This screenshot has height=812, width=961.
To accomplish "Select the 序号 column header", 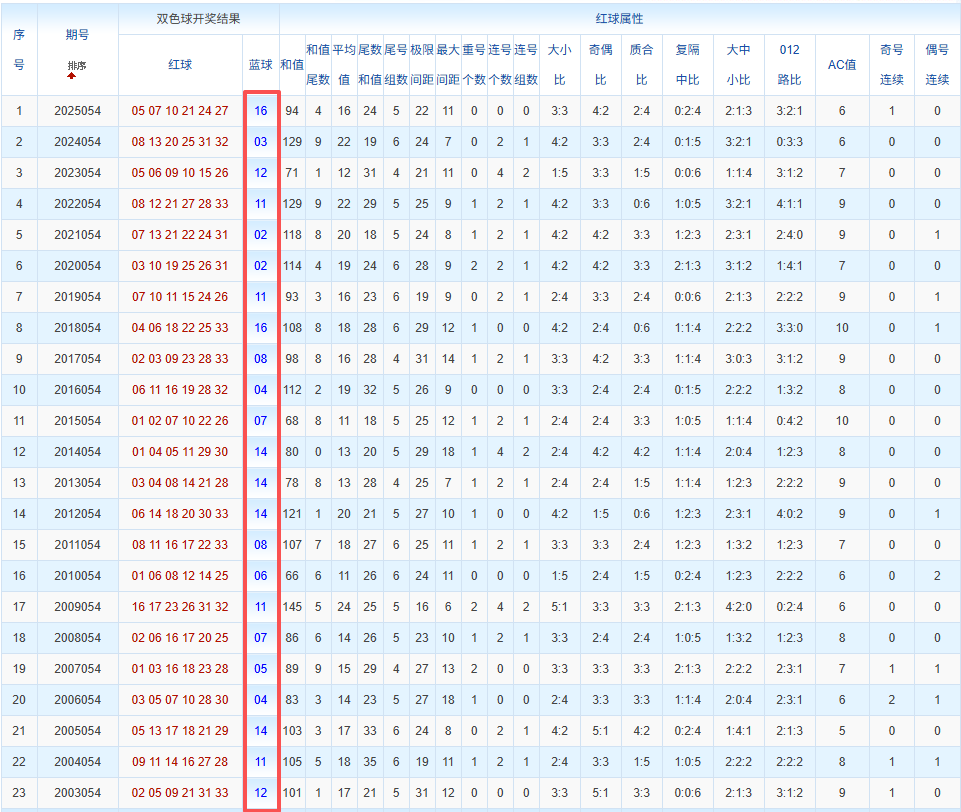I will tap(19, 50).
